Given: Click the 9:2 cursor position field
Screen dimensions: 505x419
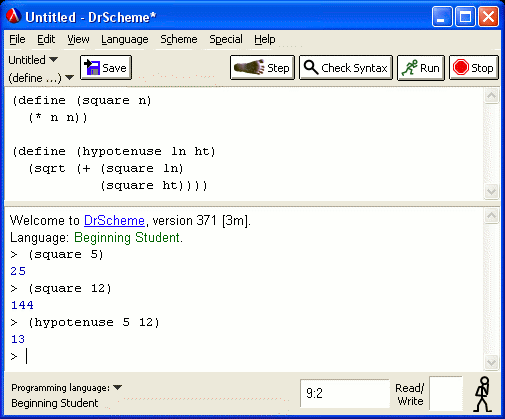Looking at the screenshot, I should [x=345, y=393].
